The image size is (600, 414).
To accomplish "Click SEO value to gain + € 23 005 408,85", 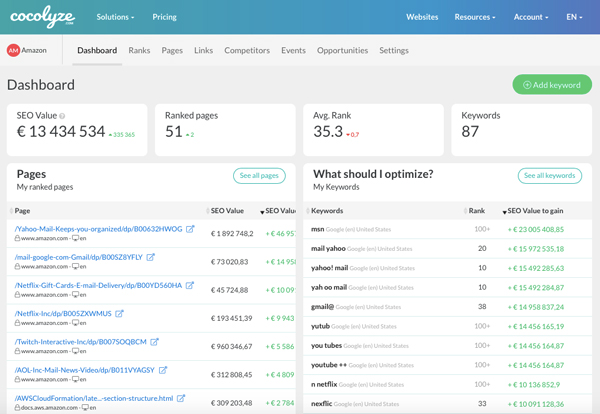I will pyautogui.click(x=536, y=230).
